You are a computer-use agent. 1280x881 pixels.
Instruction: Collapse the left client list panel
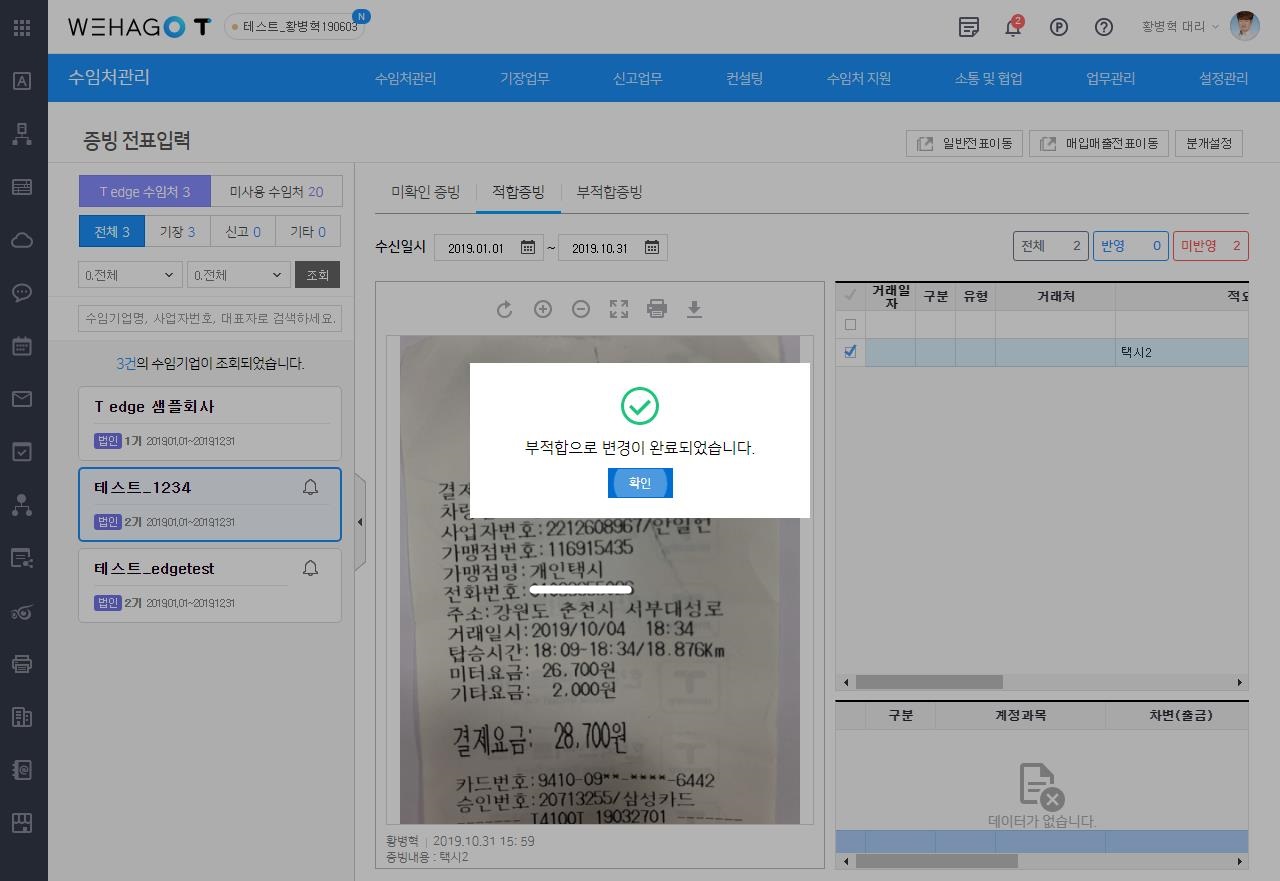(x=360, y=522)
